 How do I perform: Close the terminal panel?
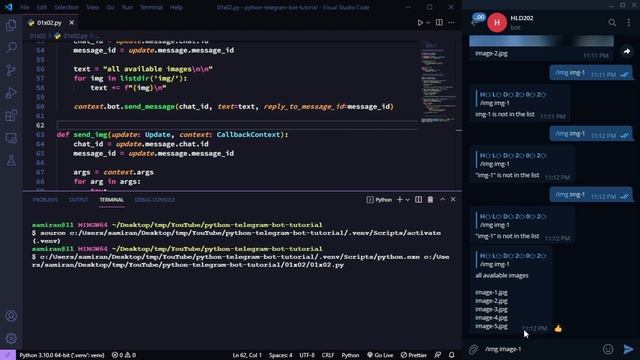453,200
